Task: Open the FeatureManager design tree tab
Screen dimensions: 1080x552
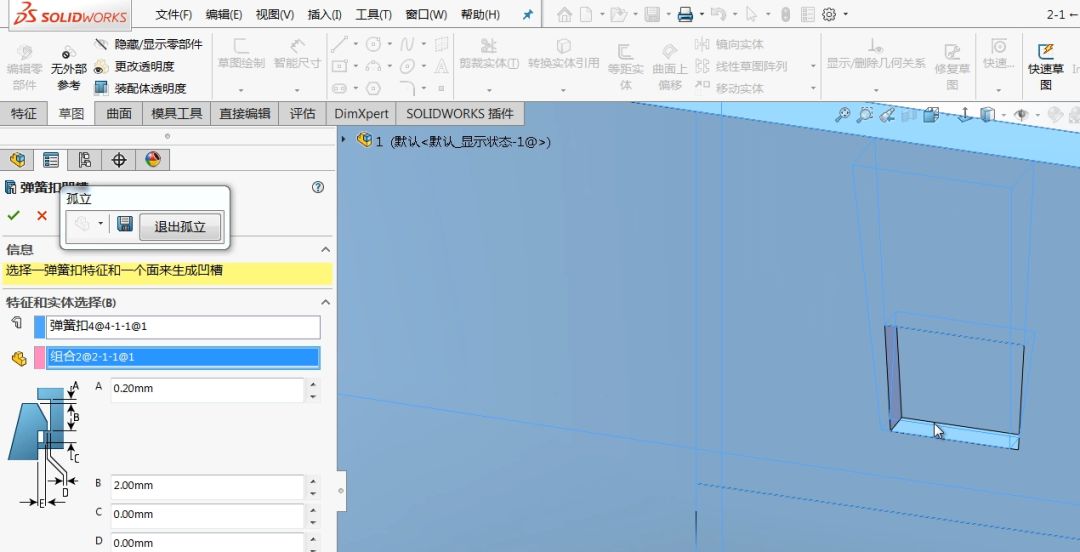Action: coord(17,160)
